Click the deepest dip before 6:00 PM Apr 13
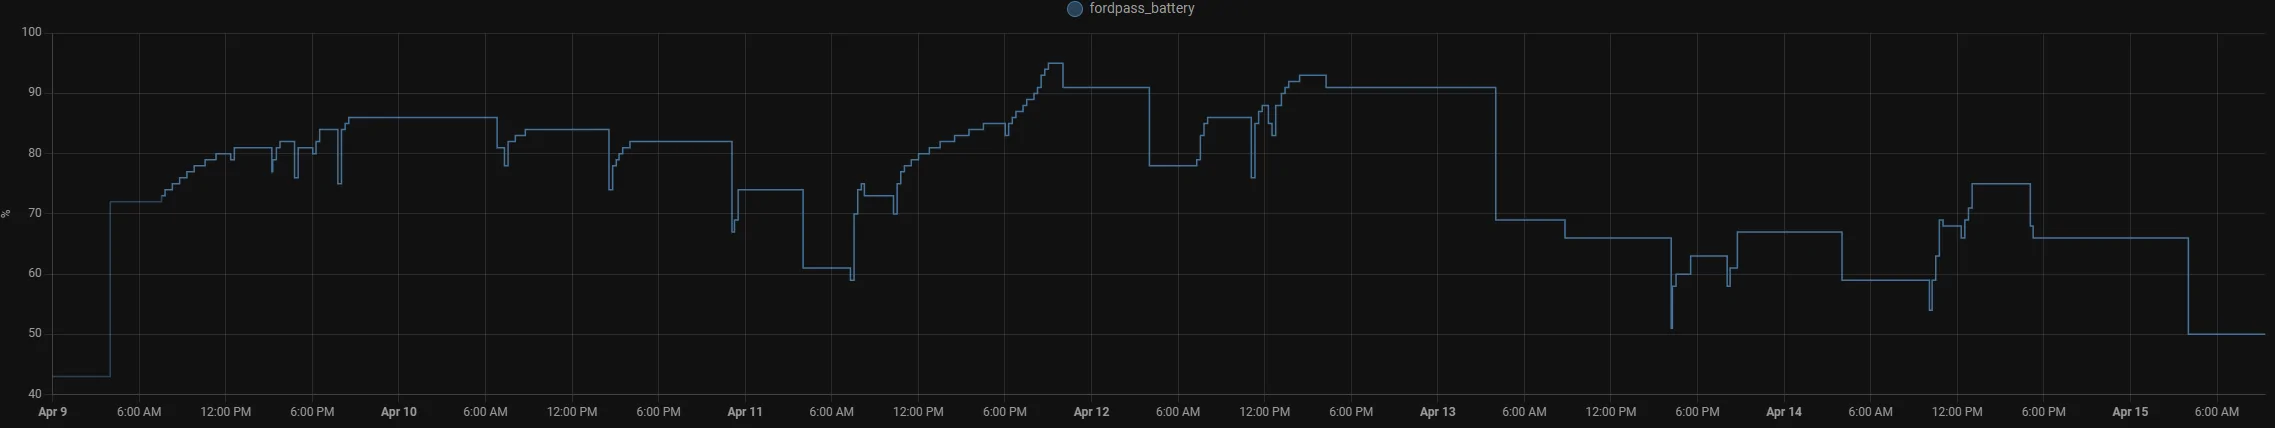The width and height of the screenshot is (2275, 428). (1671, 326)
